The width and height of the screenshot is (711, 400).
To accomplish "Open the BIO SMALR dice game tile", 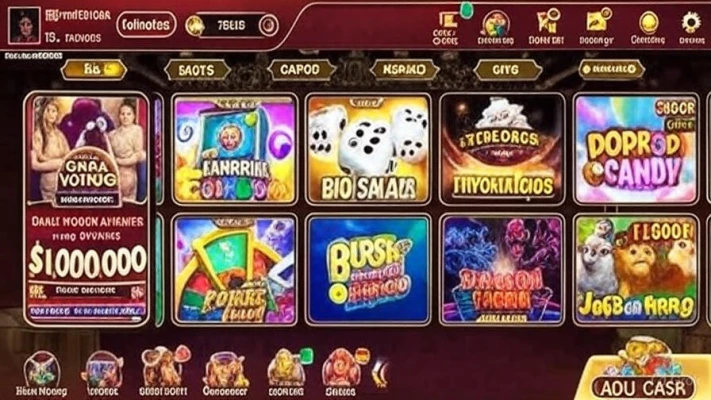I will click(x=368, y=149).
